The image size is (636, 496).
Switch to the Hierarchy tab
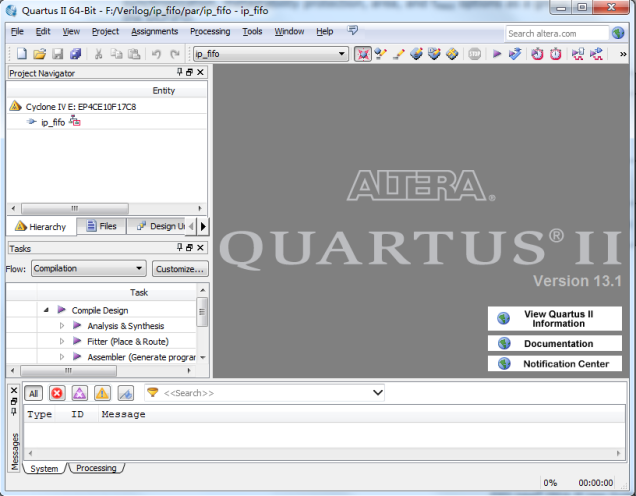pos(41,226)
